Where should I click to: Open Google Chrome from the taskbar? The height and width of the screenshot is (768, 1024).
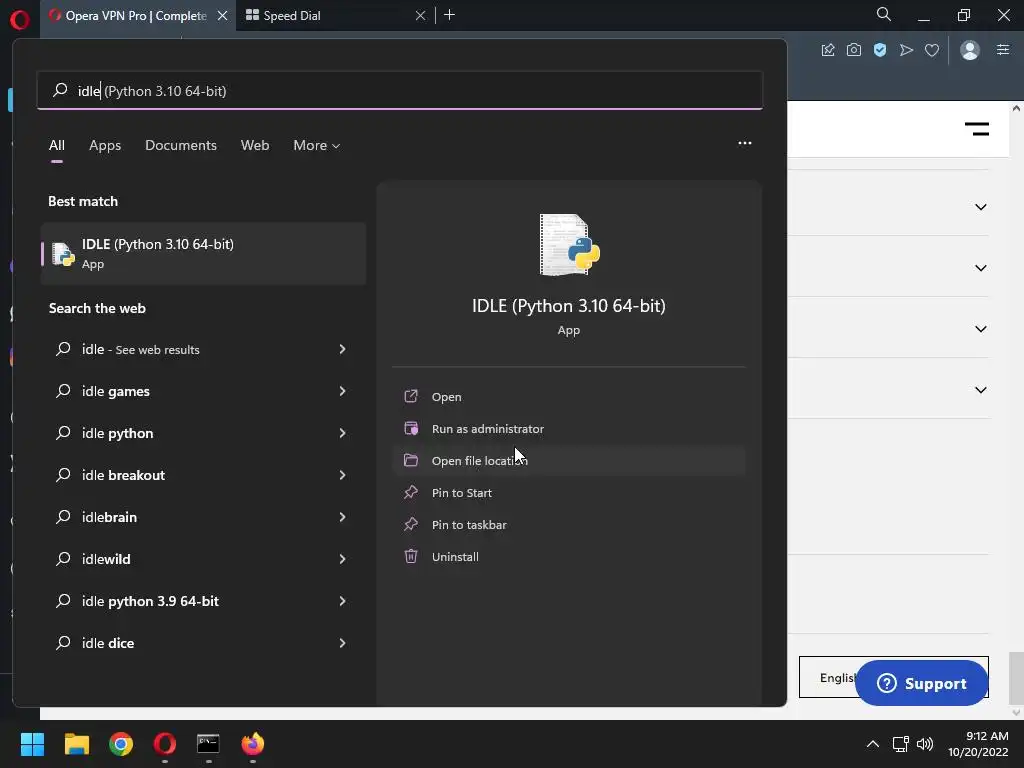[x=121, y=744]
